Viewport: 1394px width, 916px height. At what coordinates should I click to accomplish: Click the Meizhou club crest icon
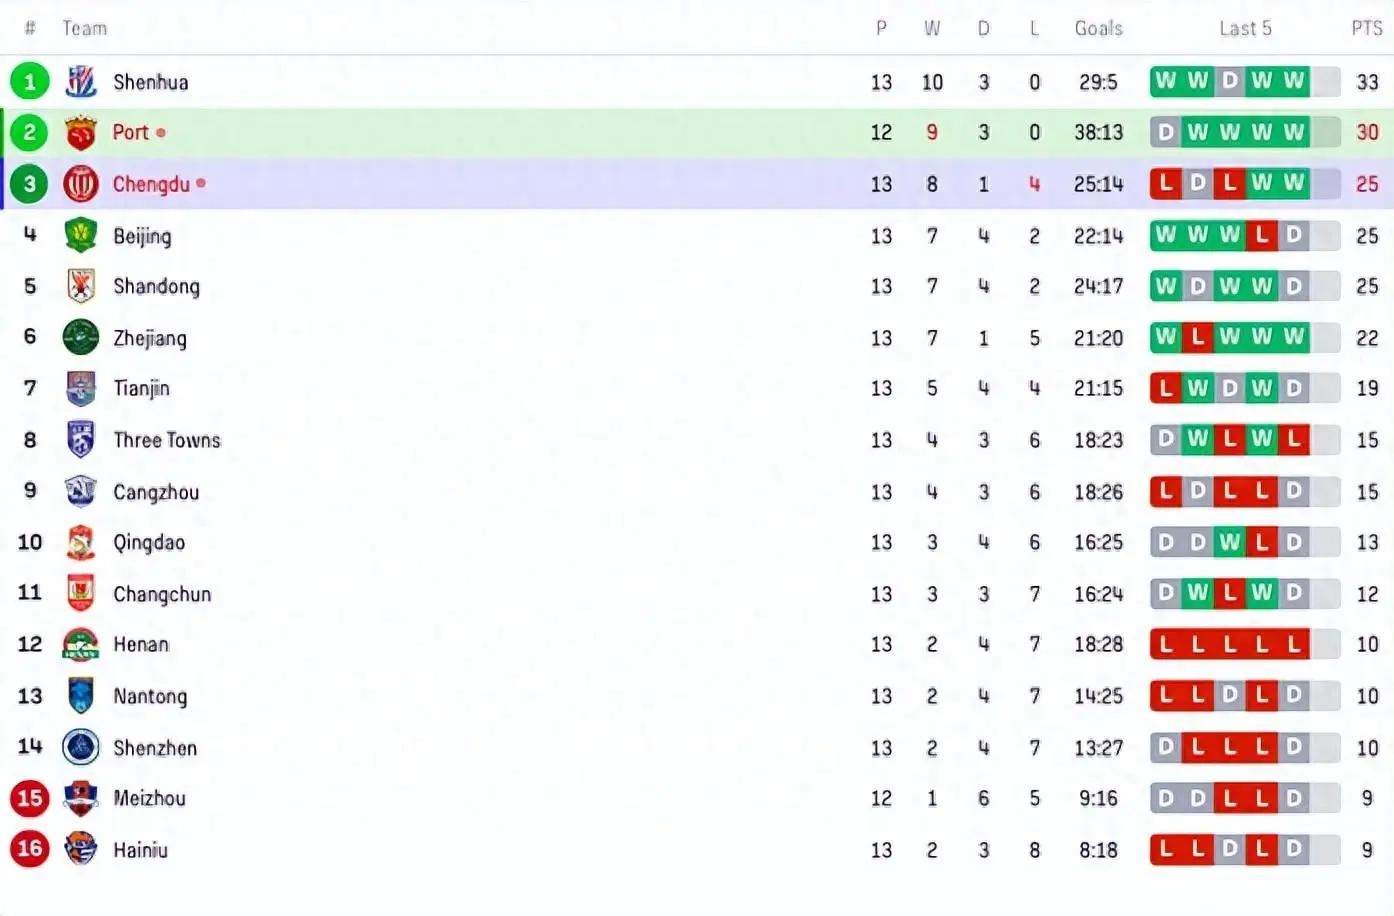click(x=81, y=798)
